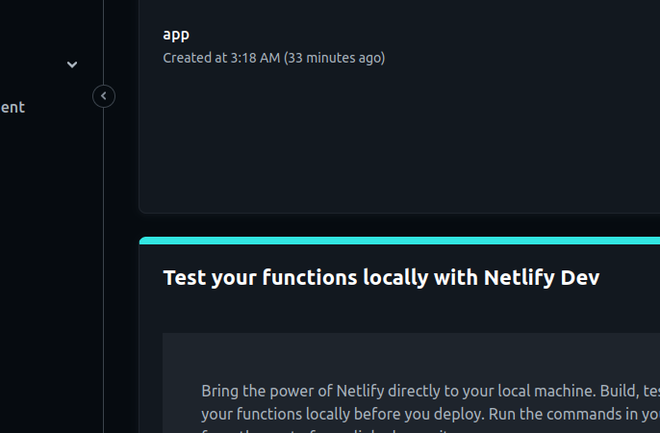660x433 pixels.
Task: Collapse the sidebar with the circular arrow
Action: (x=104, y=96)
